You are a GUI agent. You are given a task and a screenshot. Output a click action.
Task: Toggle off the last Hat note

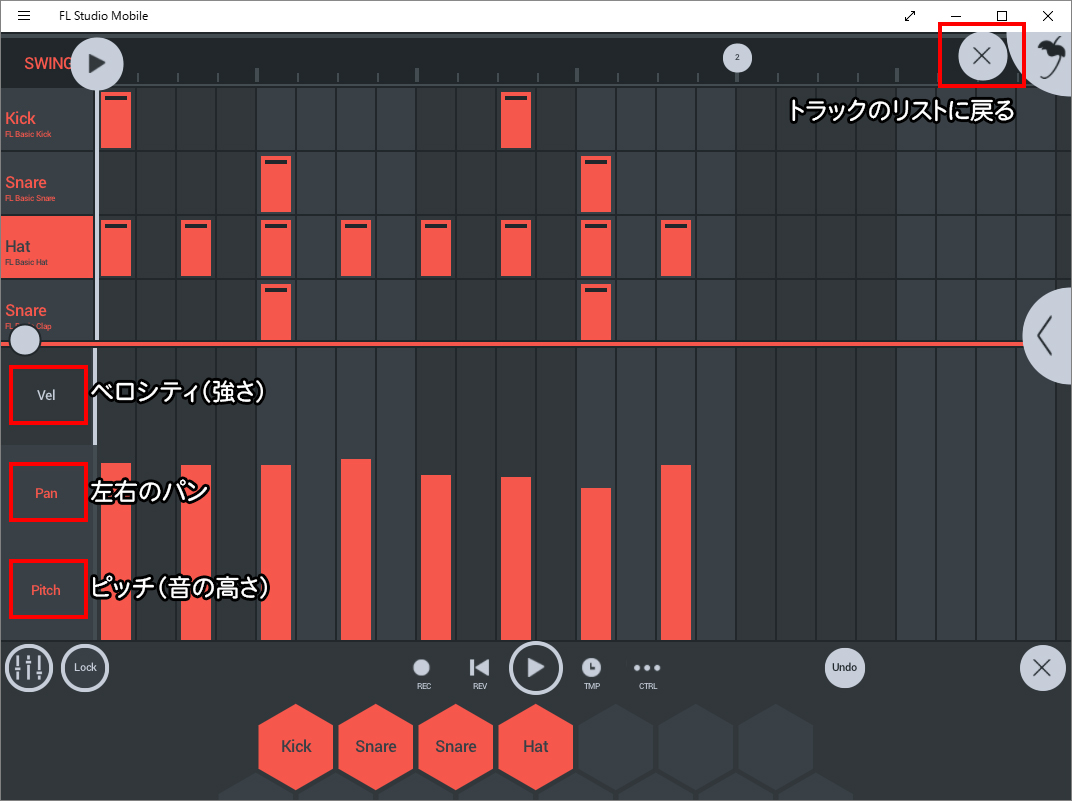tap(676, 248)
